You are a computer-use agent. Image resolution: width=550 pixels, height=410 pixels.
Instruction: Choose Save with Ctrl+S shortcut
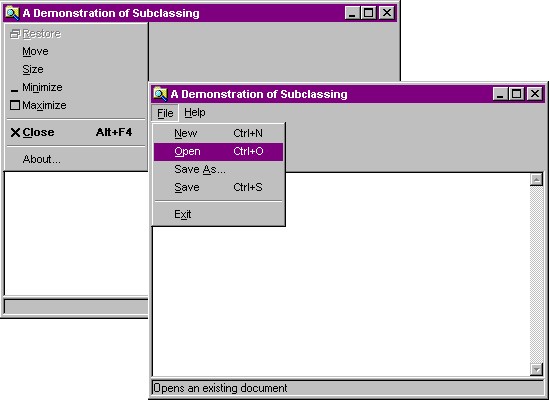[x=218, y=187]
